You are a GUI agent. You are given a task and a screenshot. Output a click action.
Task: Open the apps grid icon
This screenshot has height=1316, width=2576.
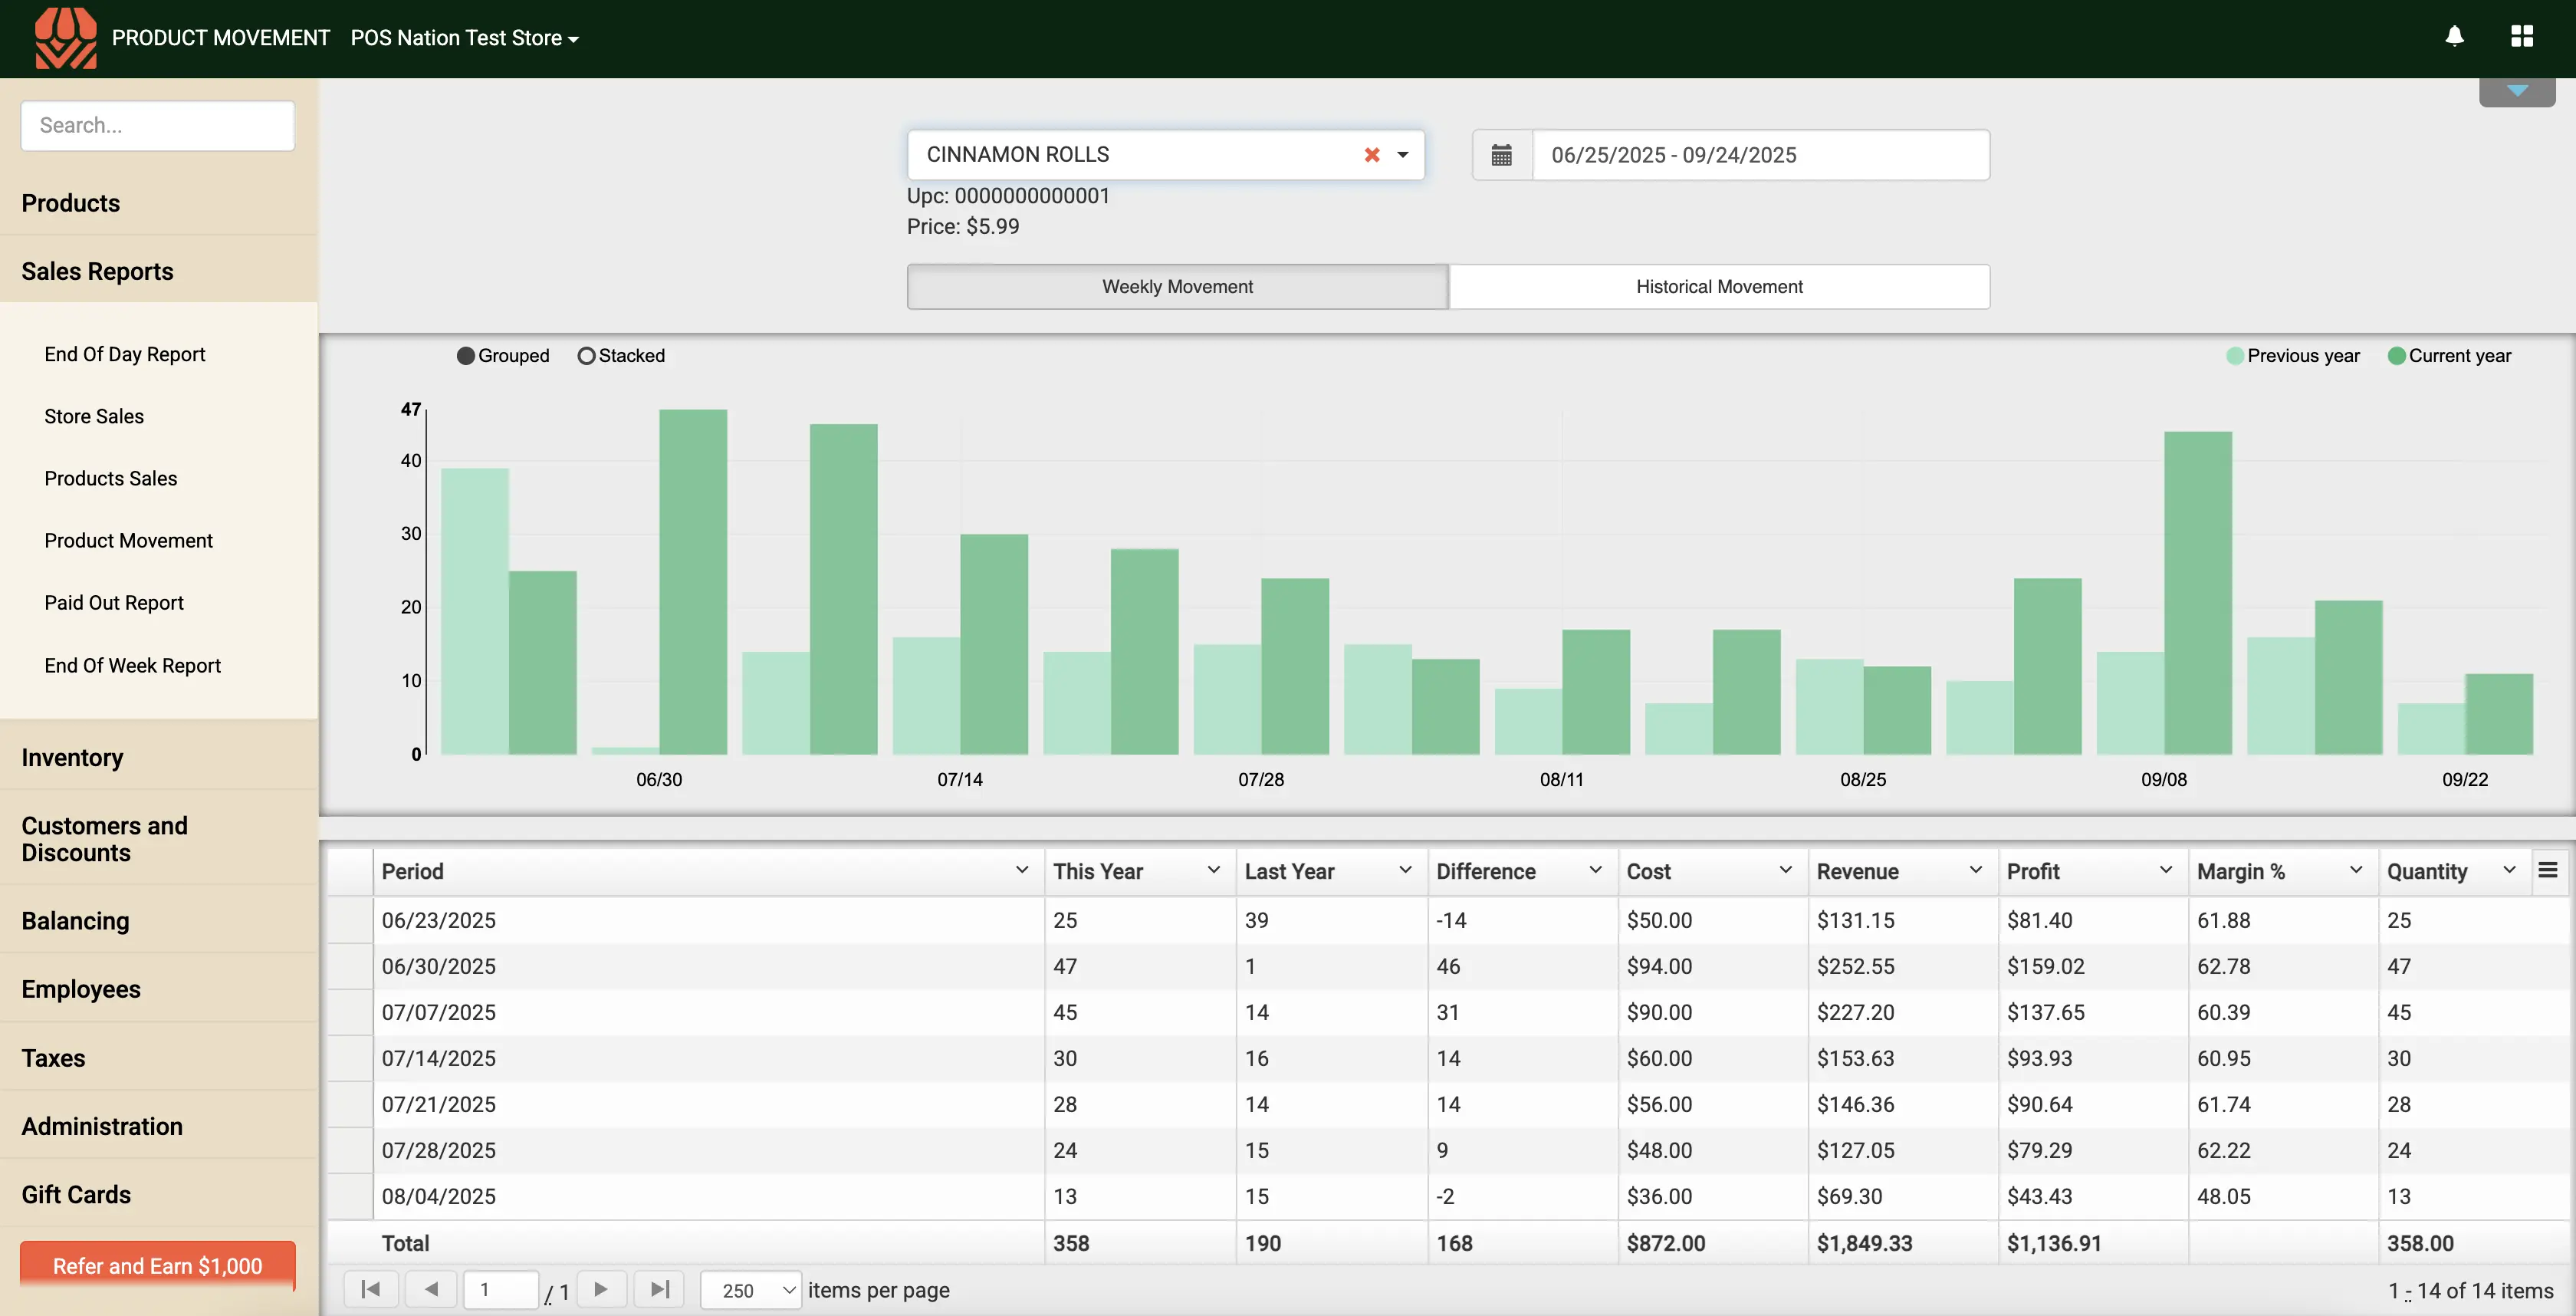pyautogui.click(x=2521, y=37)
